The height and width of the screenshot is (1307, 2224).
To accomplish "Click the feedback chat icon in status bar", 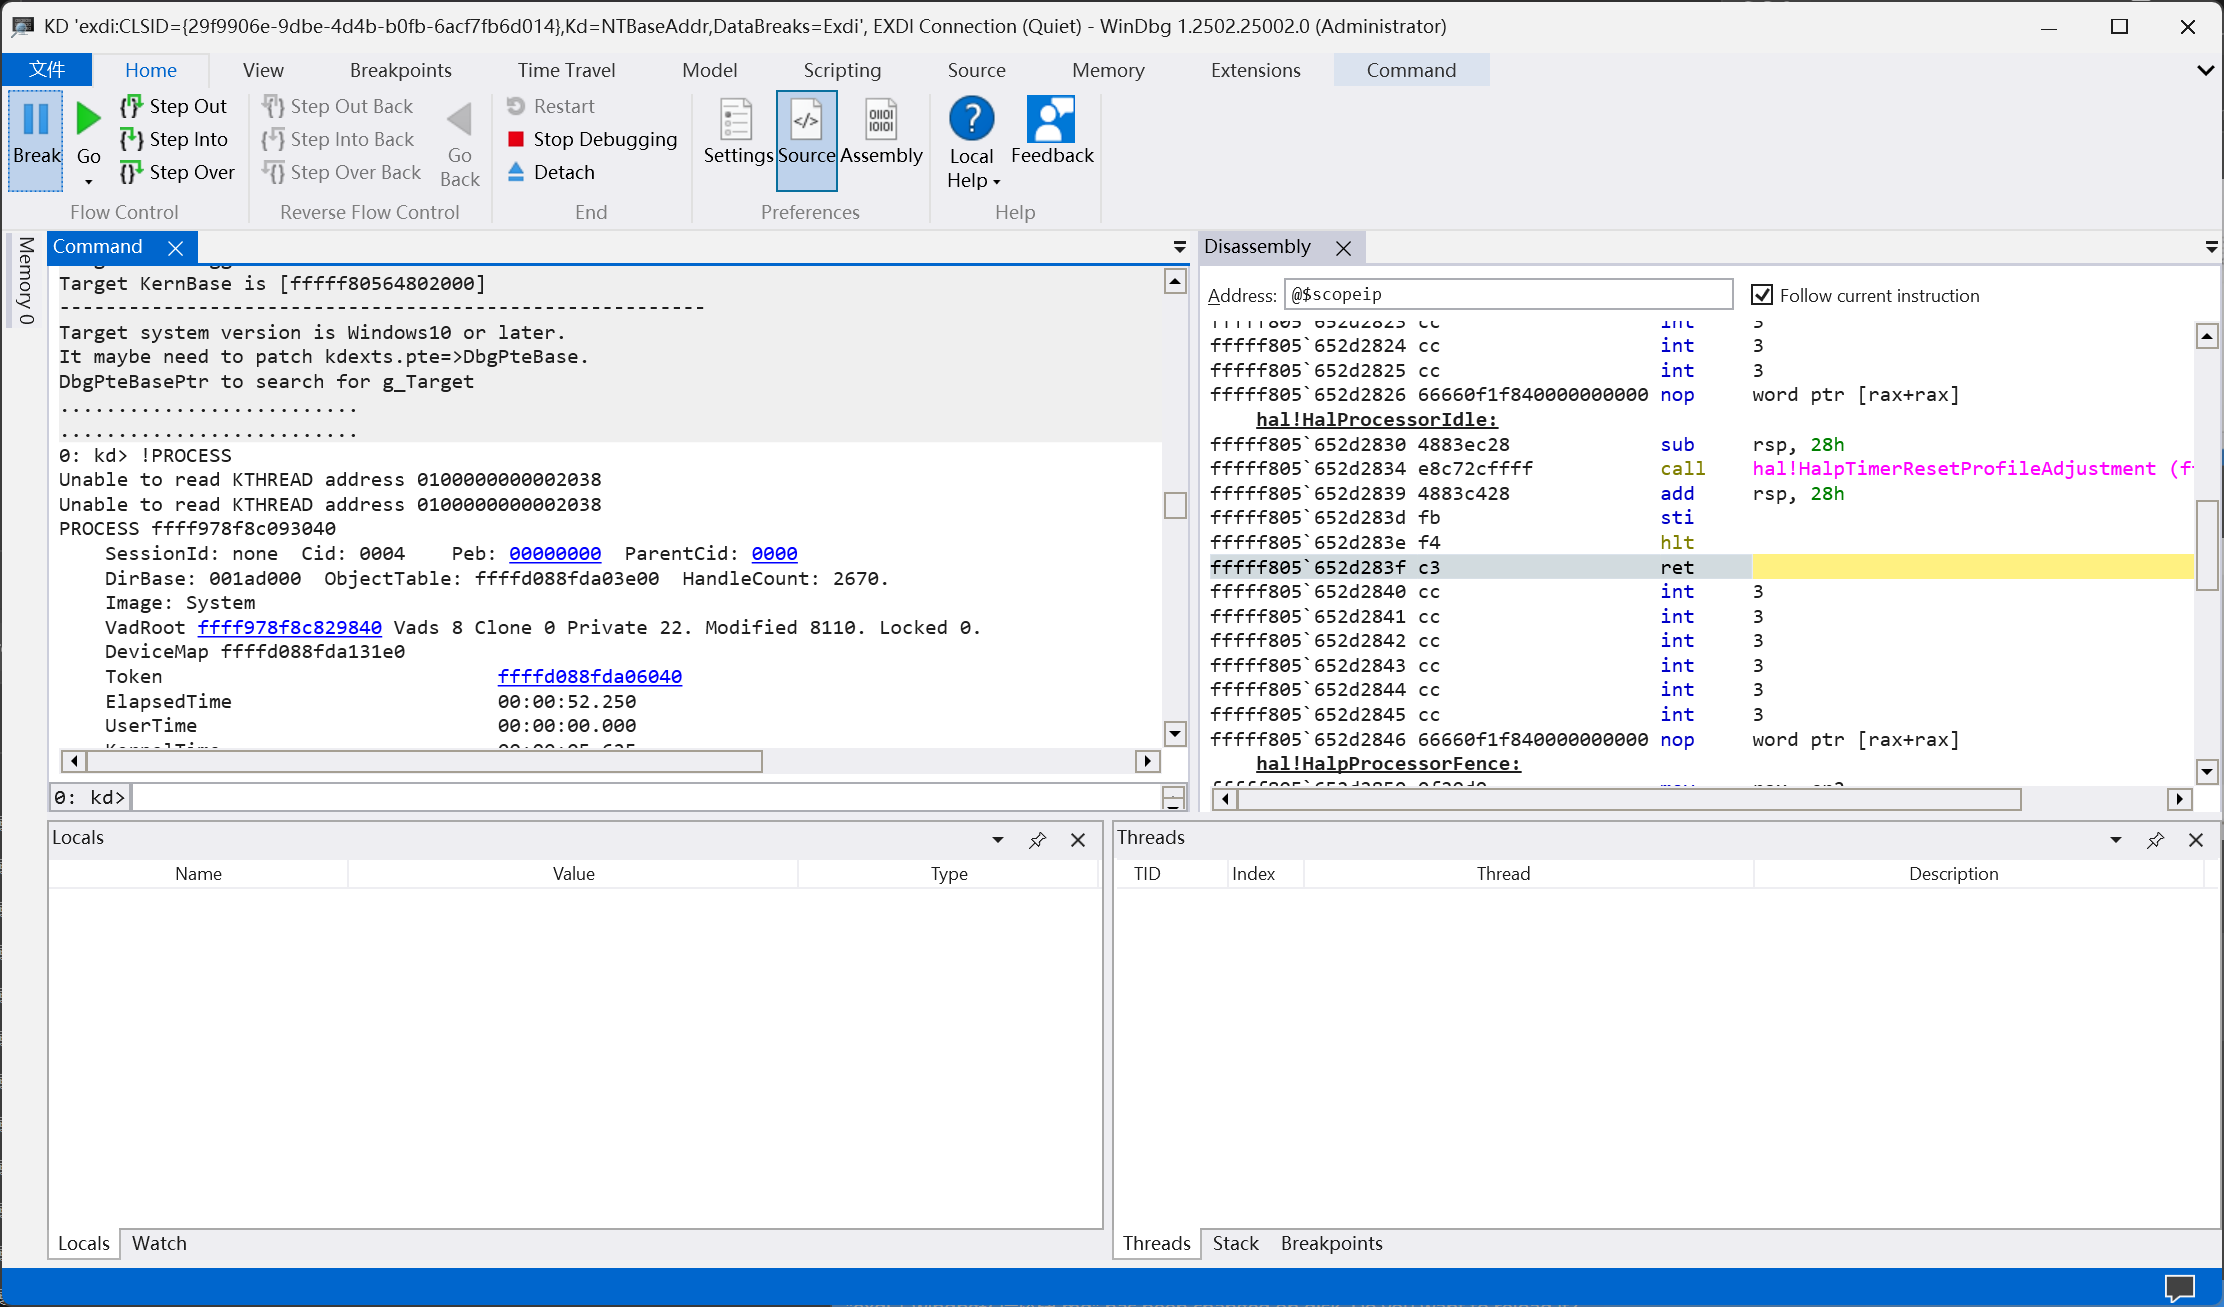I will [x=2180, y=1287].
